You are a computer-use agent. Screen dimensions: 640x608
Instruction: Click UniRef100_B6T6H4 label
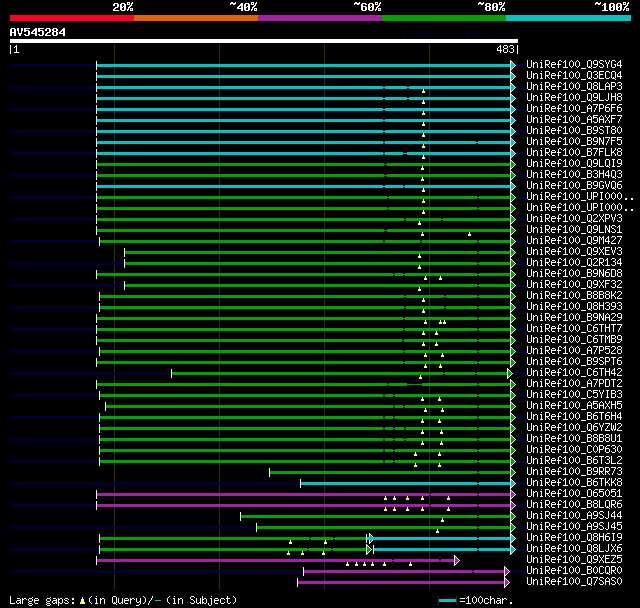(574, 417)
